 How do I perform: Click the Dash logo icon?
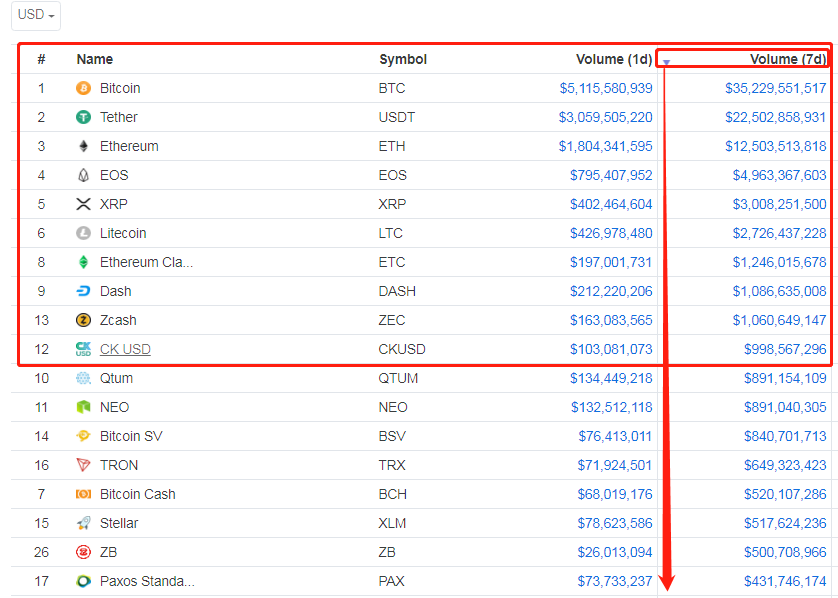pos(83,291)
